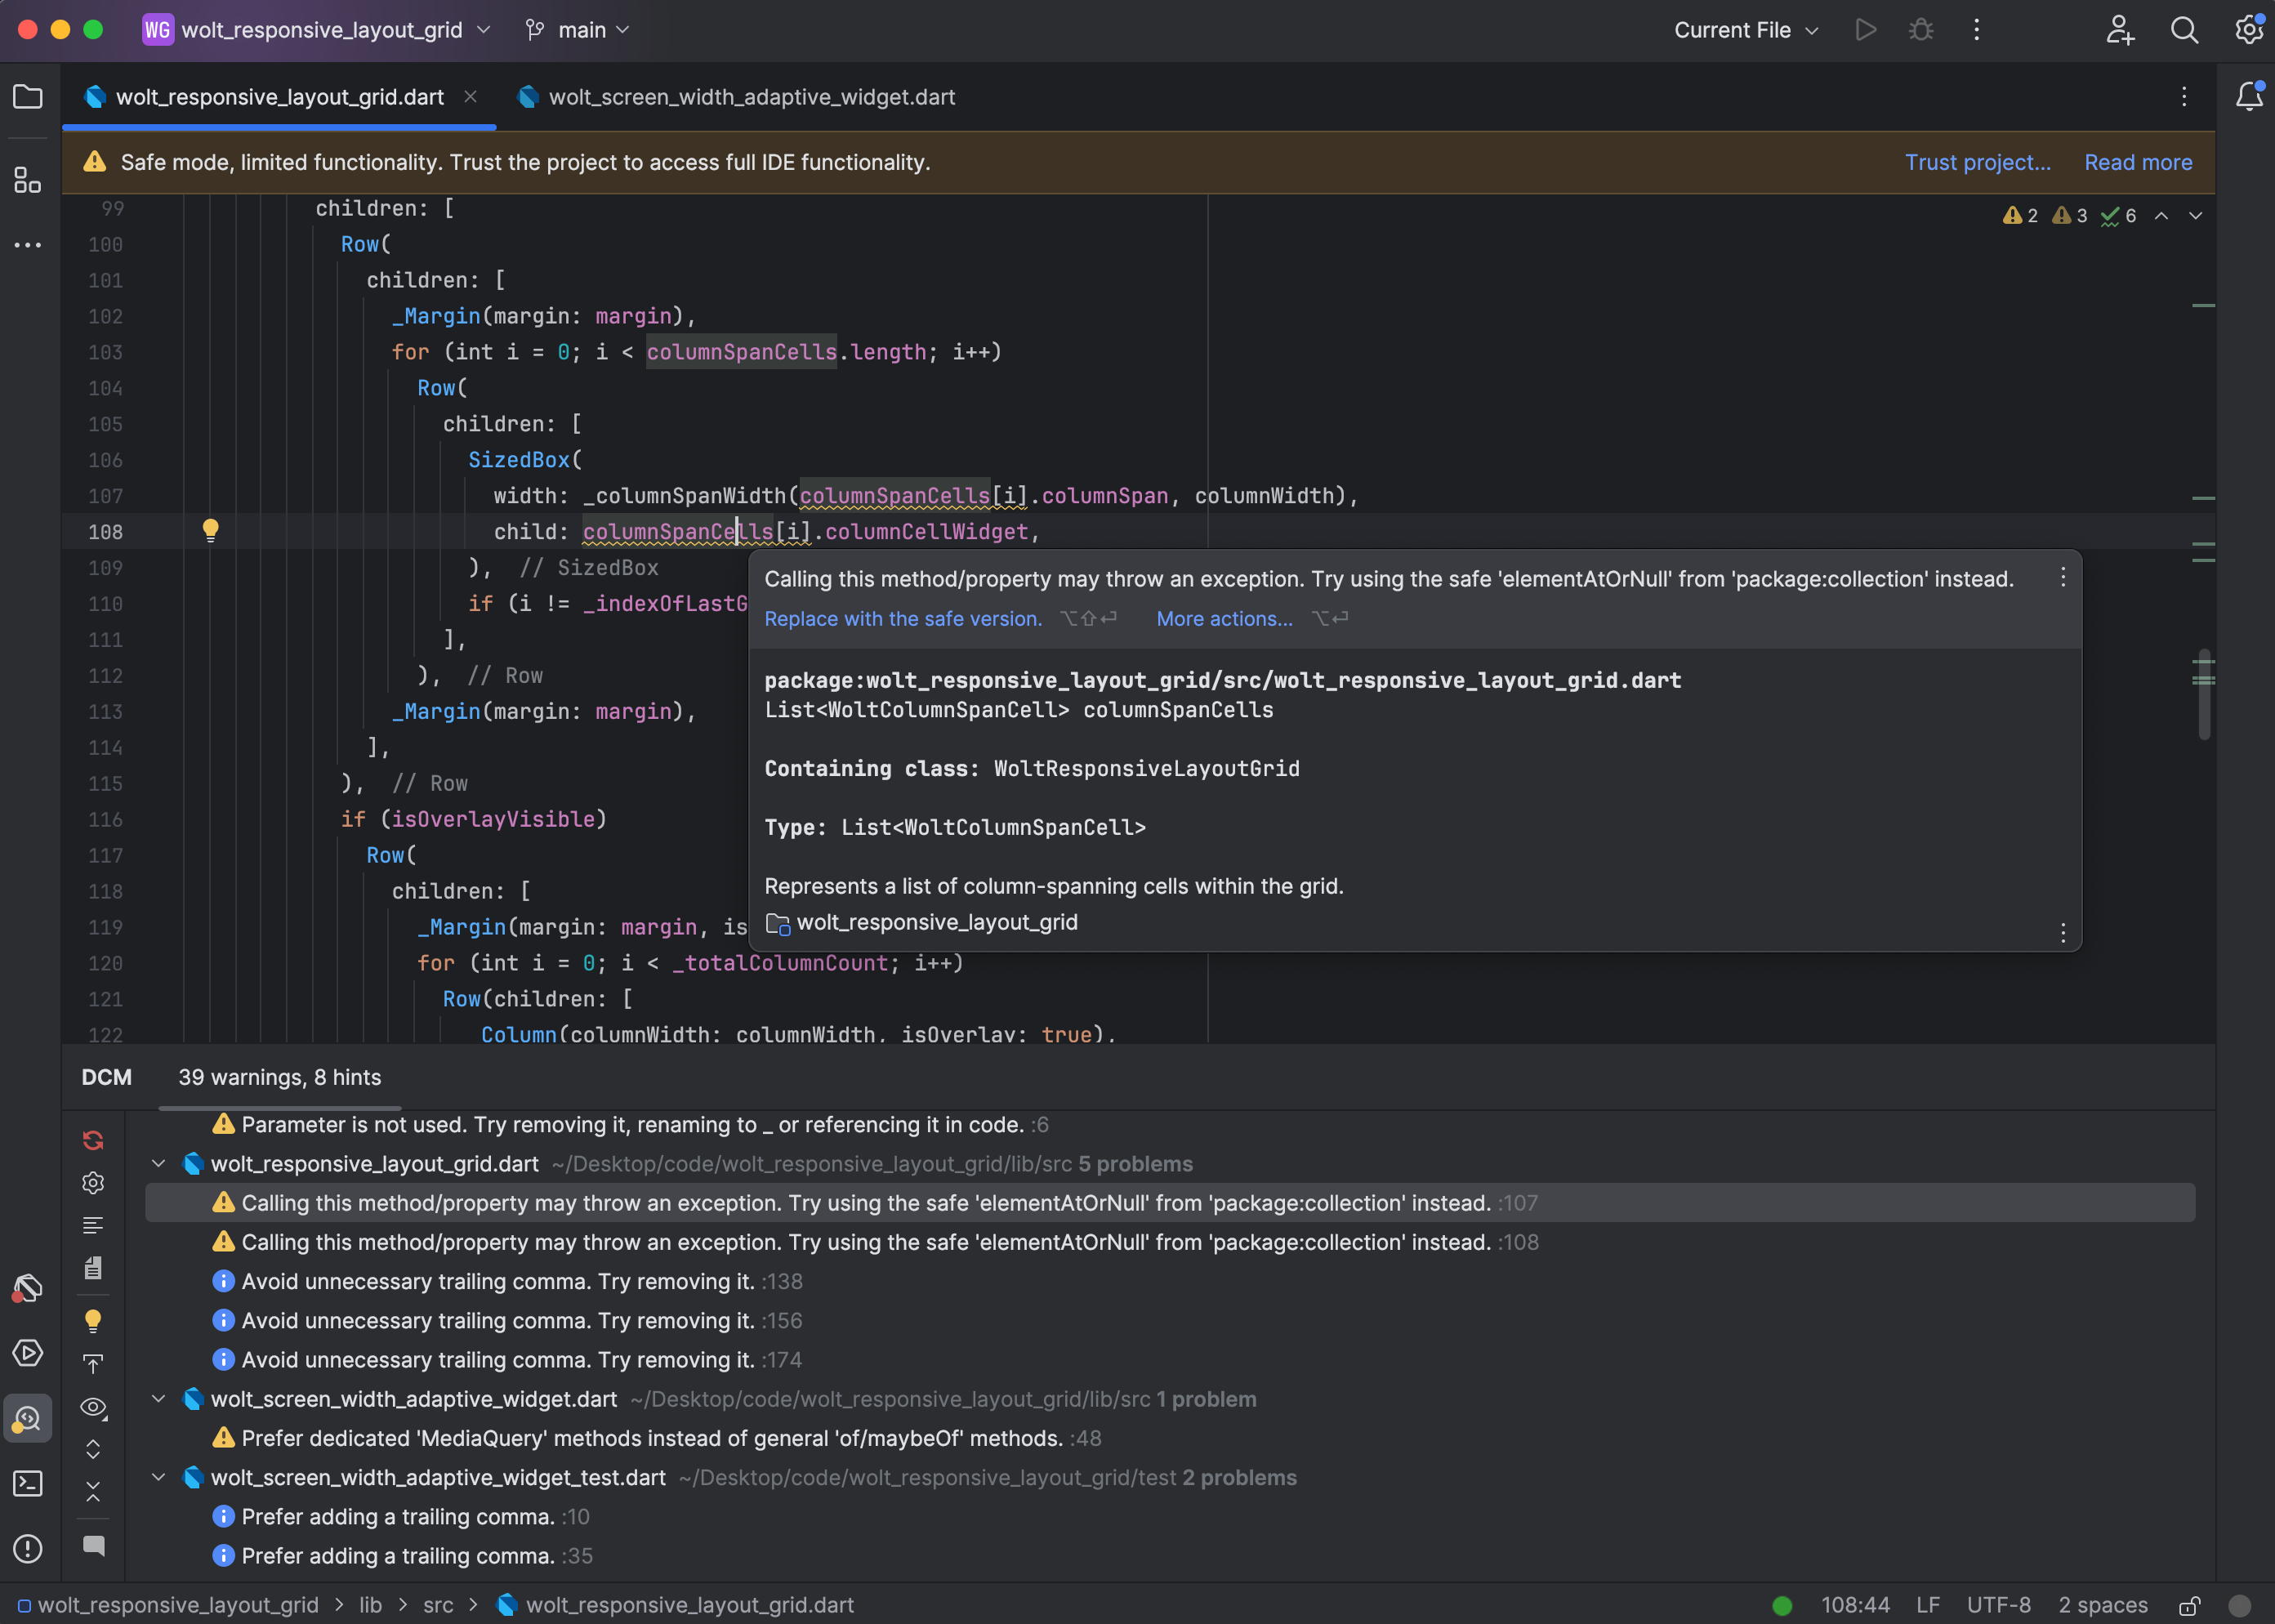Select MediaQuery methods warning at line 48
The height and width of the screenshot is (1624, 2275).
coord(1170,1438)
